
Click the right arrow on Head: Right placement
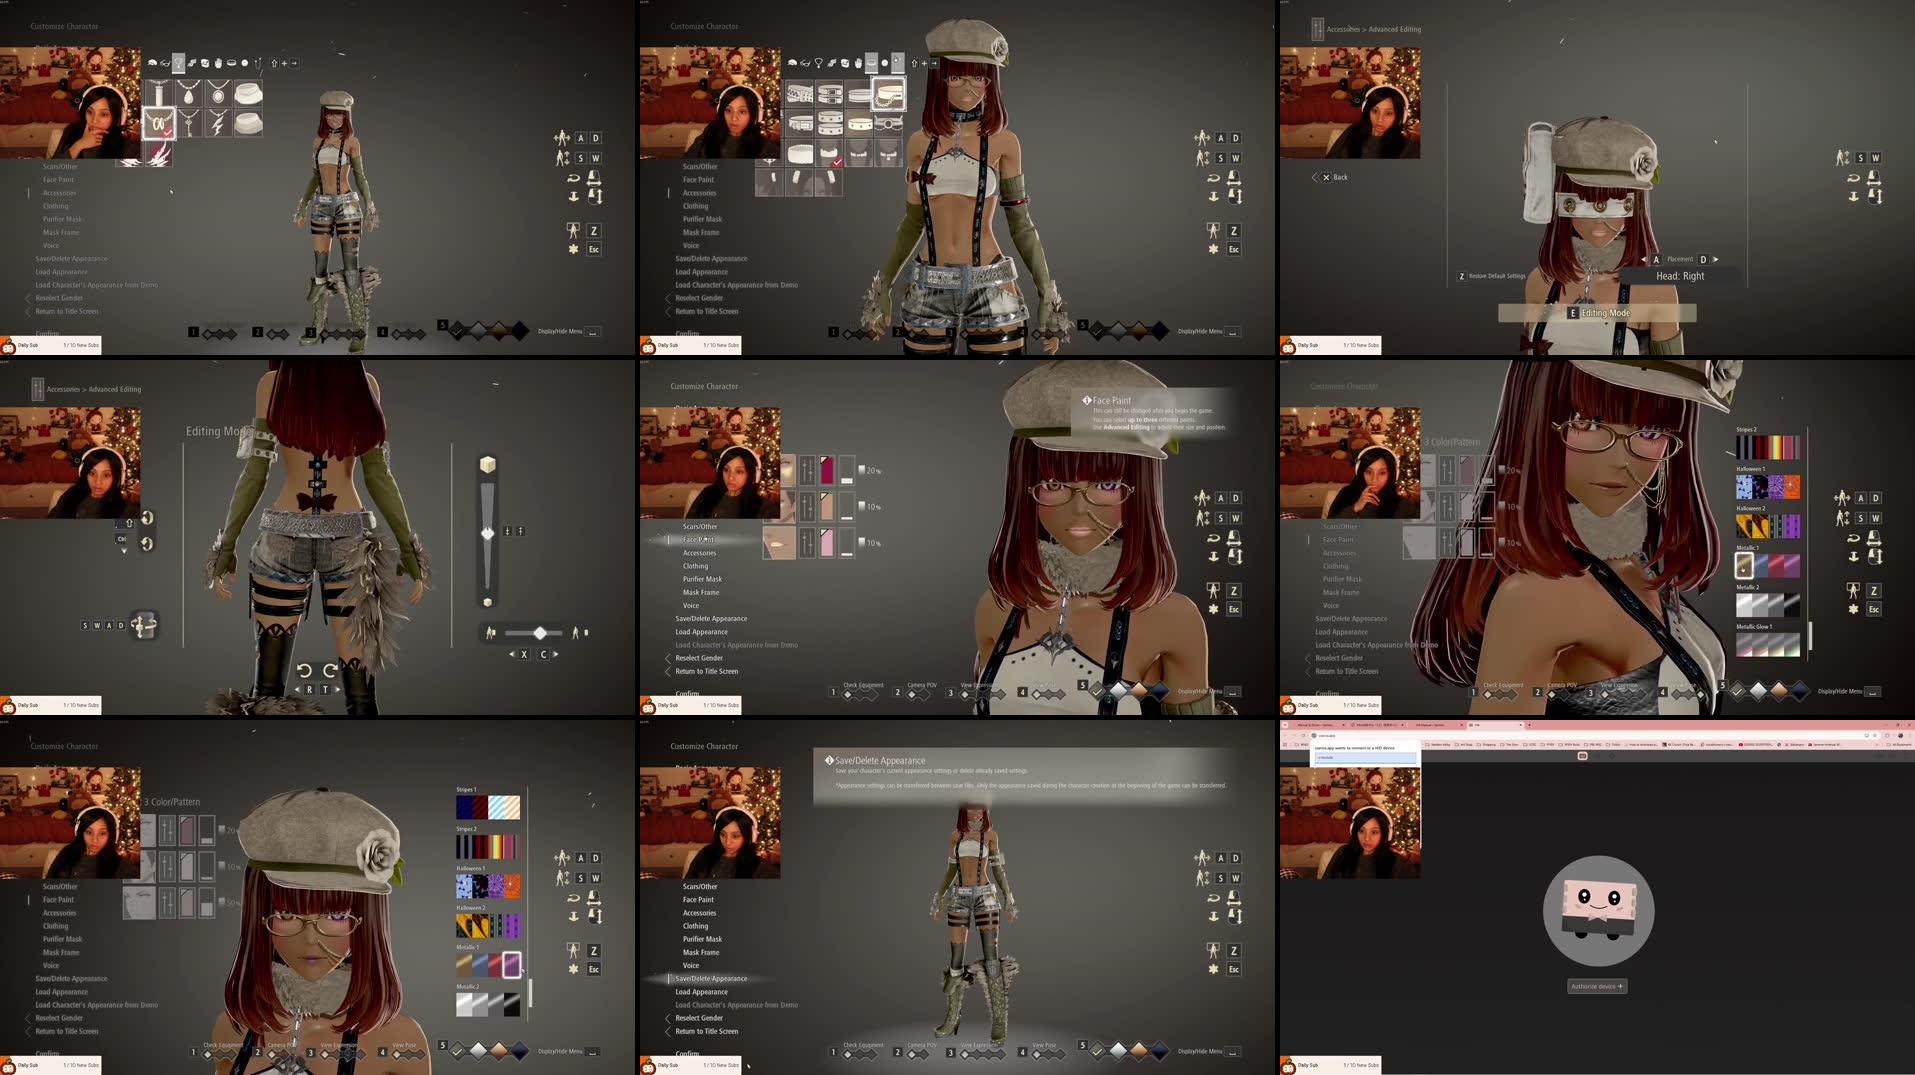click(x=1716, y=260)
